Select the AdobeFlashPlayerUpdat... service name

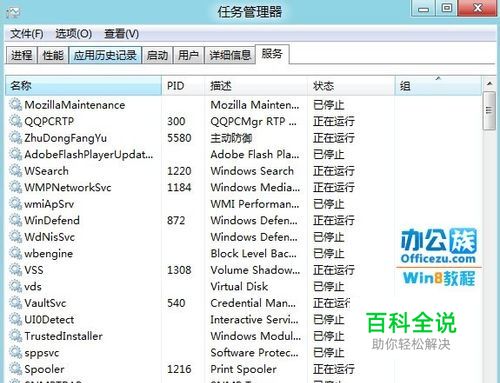(x=89, y=154)
